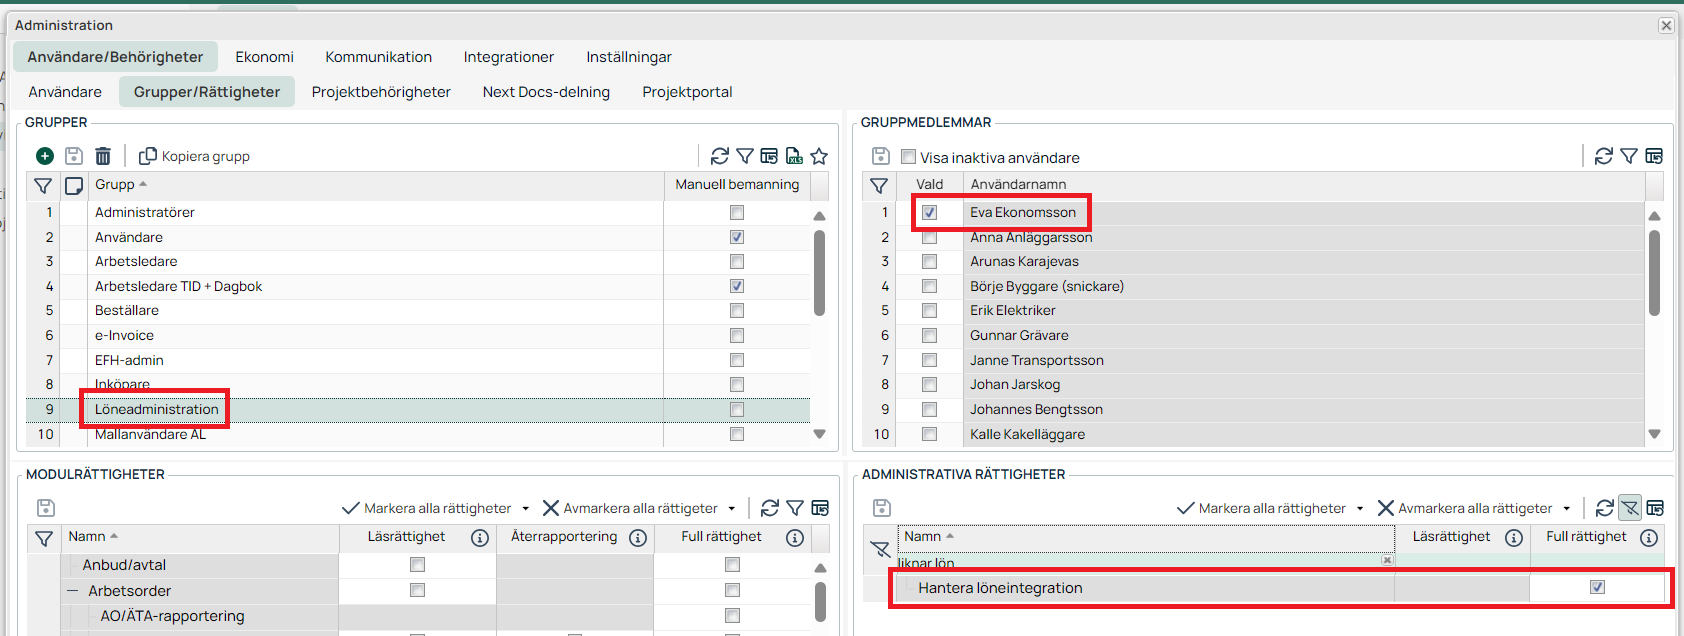
Task: Select the Arbetsledare group row
Action: [x=136, y=261]
